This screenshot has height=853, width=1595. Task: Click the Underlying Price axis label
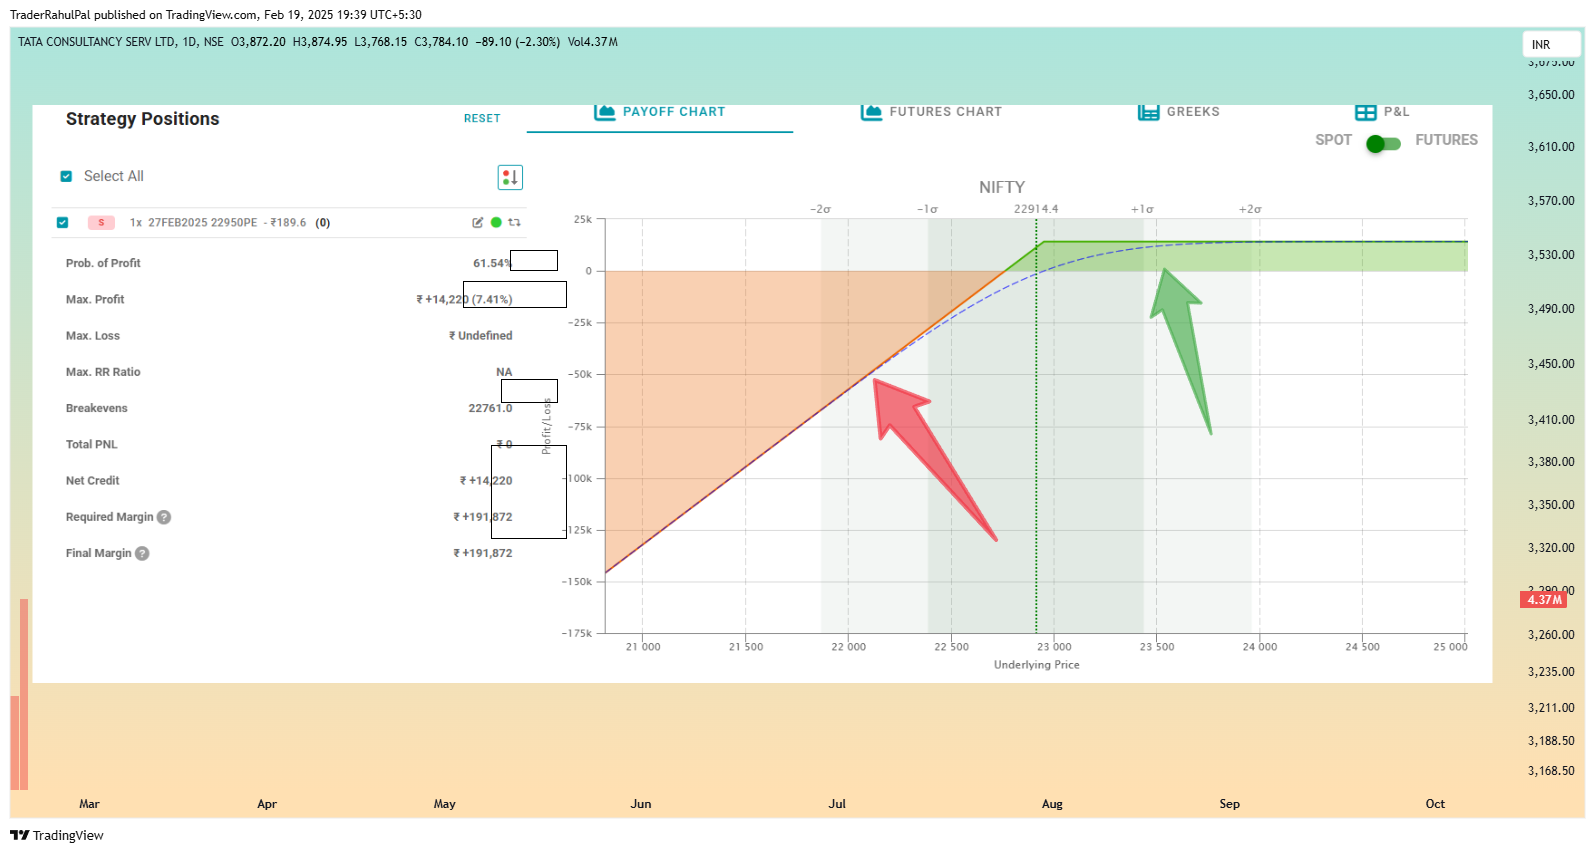tap(1037, 665)
